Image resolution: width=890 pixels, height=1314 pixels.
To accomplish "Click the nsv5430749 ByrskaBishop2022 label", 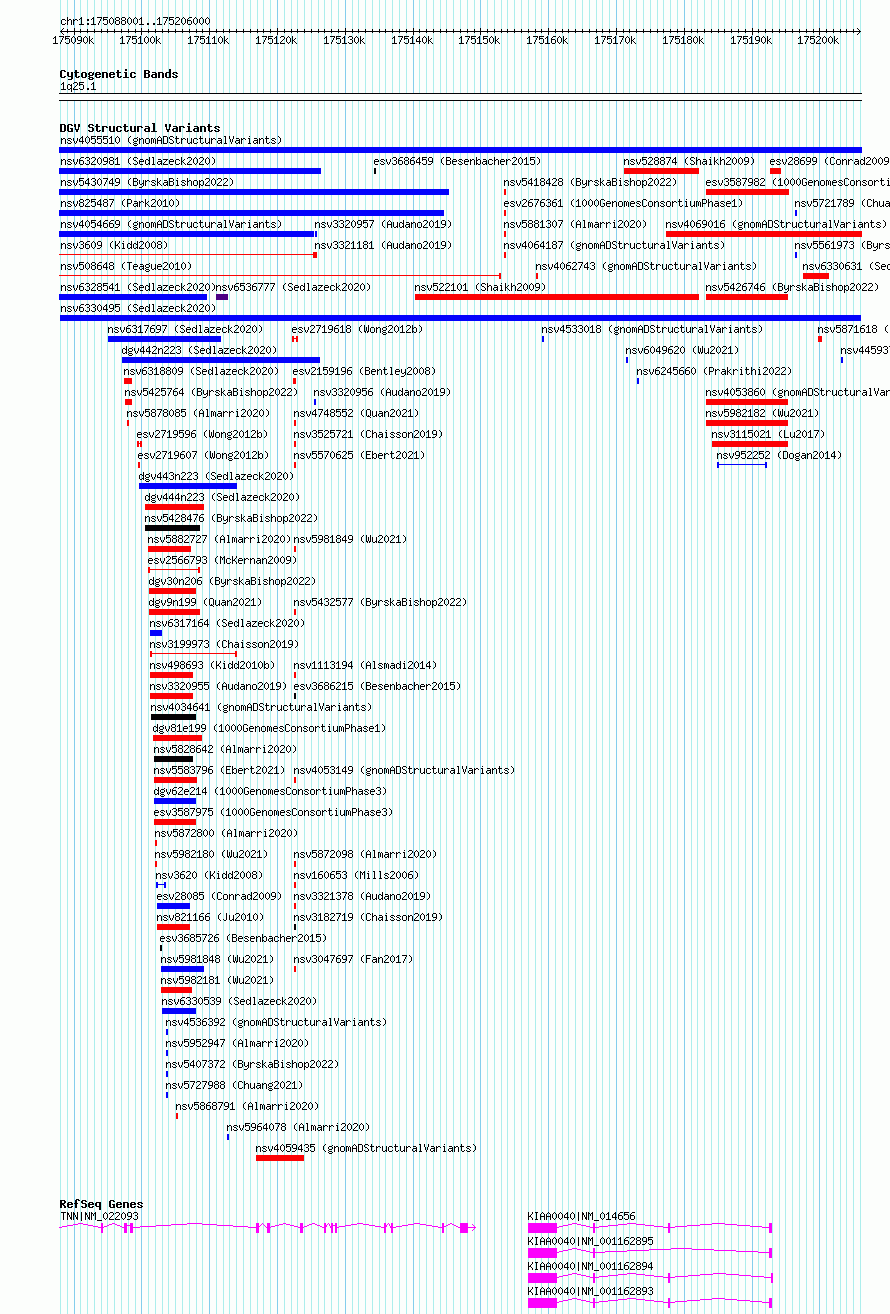I will pyautogui.click(x=147, y=182).
